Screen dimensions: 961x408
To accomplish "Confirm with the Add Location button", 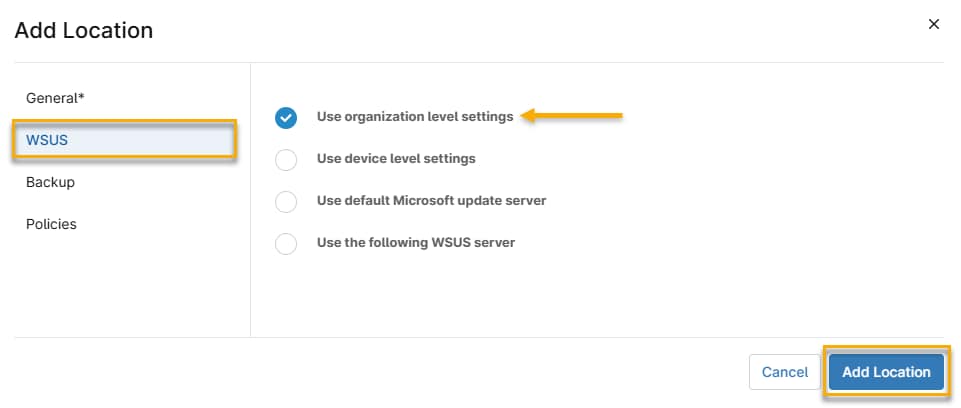I will 886,372.
